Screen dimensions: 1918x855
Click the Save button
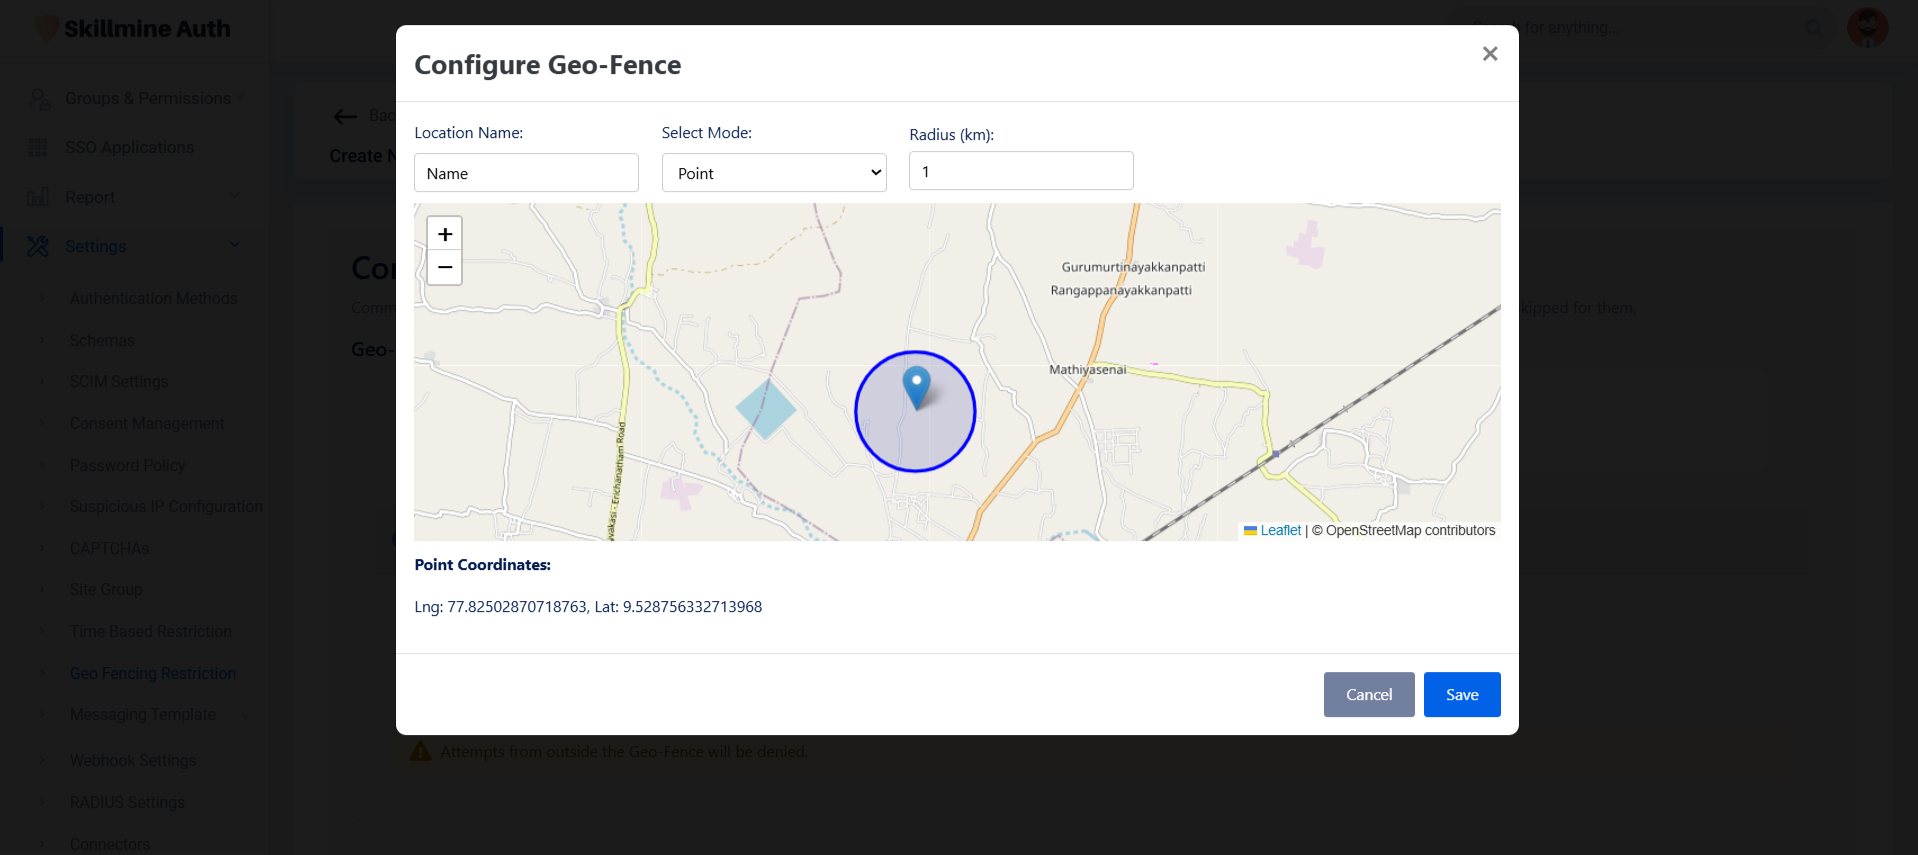[x=1461, y=695]
